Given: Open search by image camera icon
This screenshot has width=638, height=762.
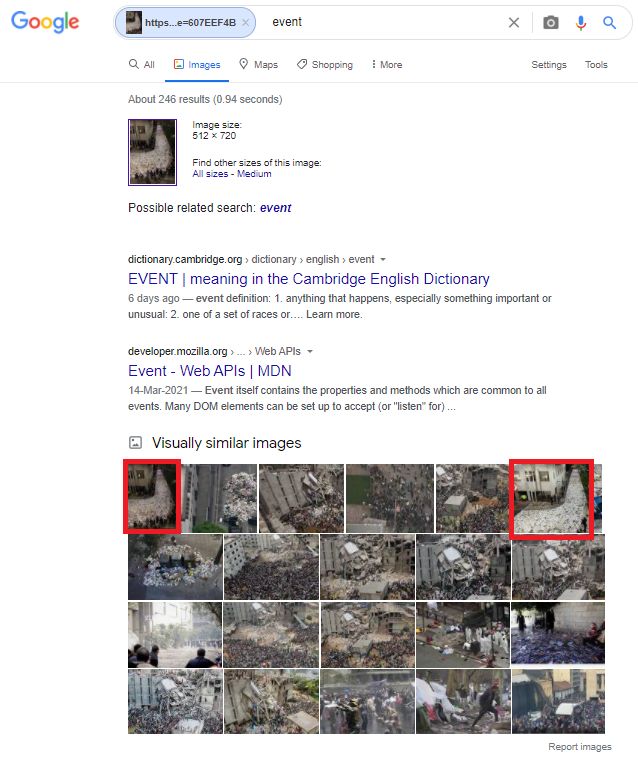Looking at the screenshot, I should coord(551,22).
